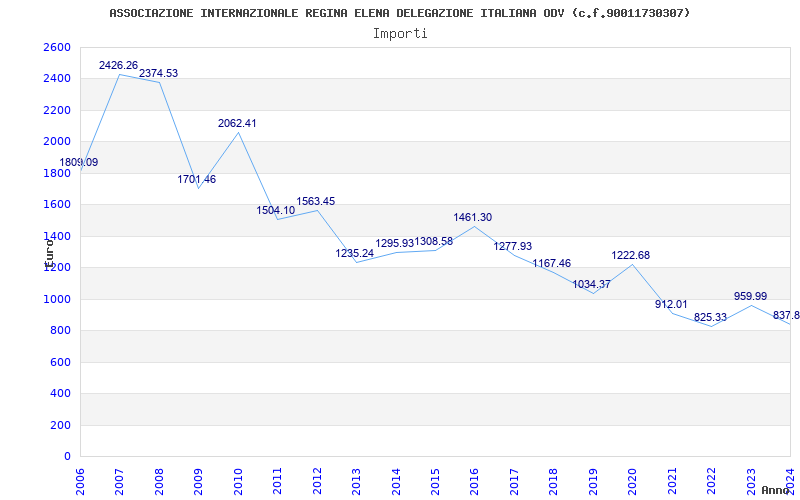Click the 2017 x-axis year label
Image resolution: width=800 pixels, height=500 pixels.
coord(514,482)
